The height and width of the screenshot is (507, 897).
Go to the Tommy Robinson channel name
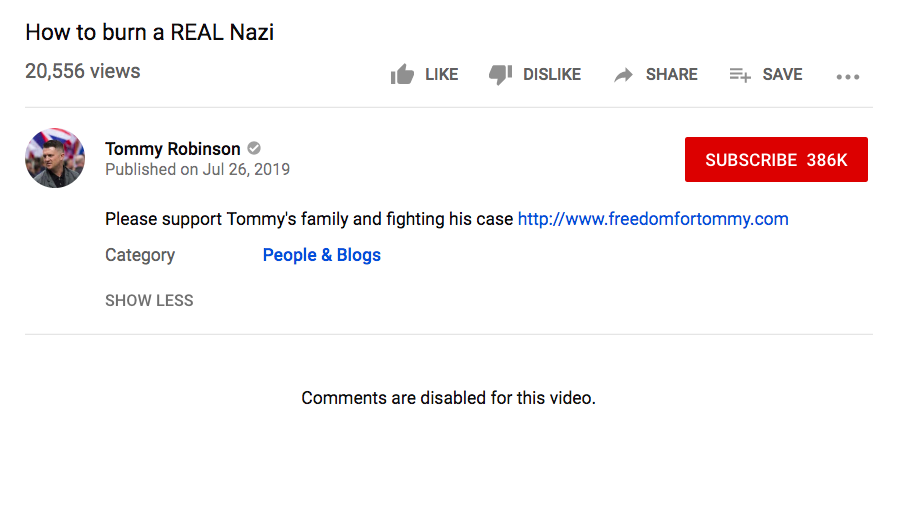(173, 149)
